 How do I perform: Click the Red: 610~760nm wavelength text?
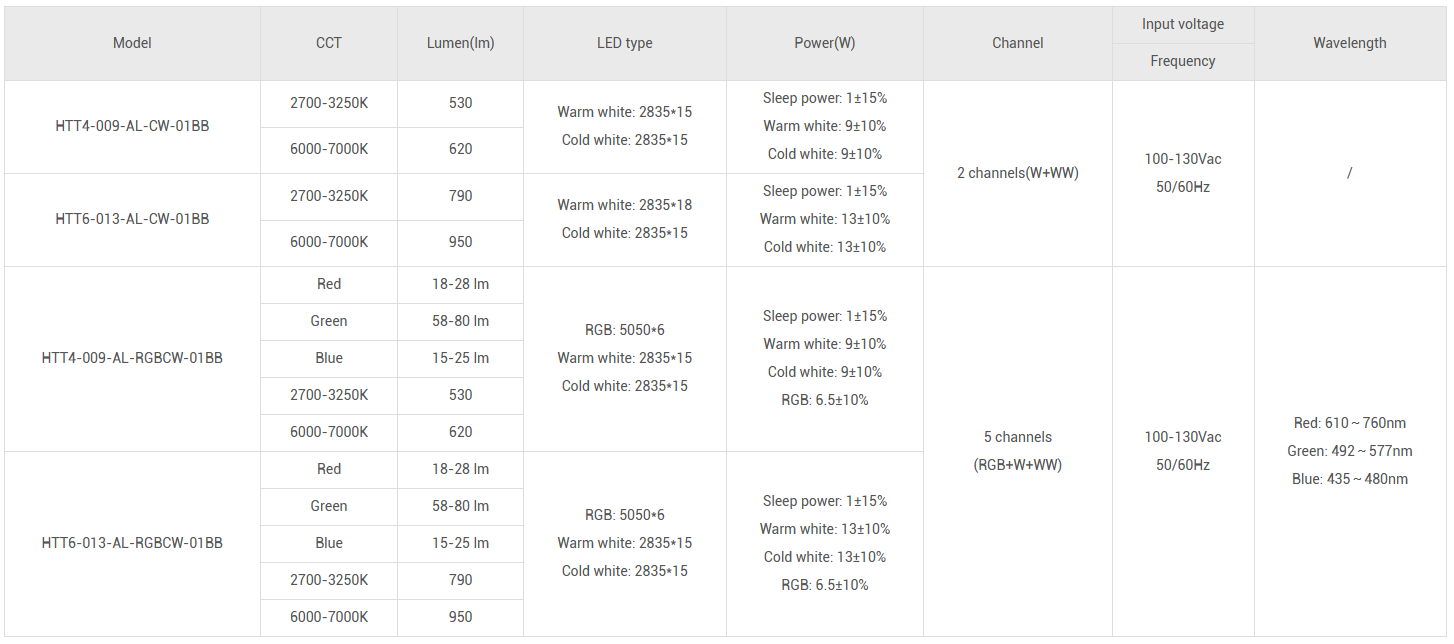[1349, 423]
